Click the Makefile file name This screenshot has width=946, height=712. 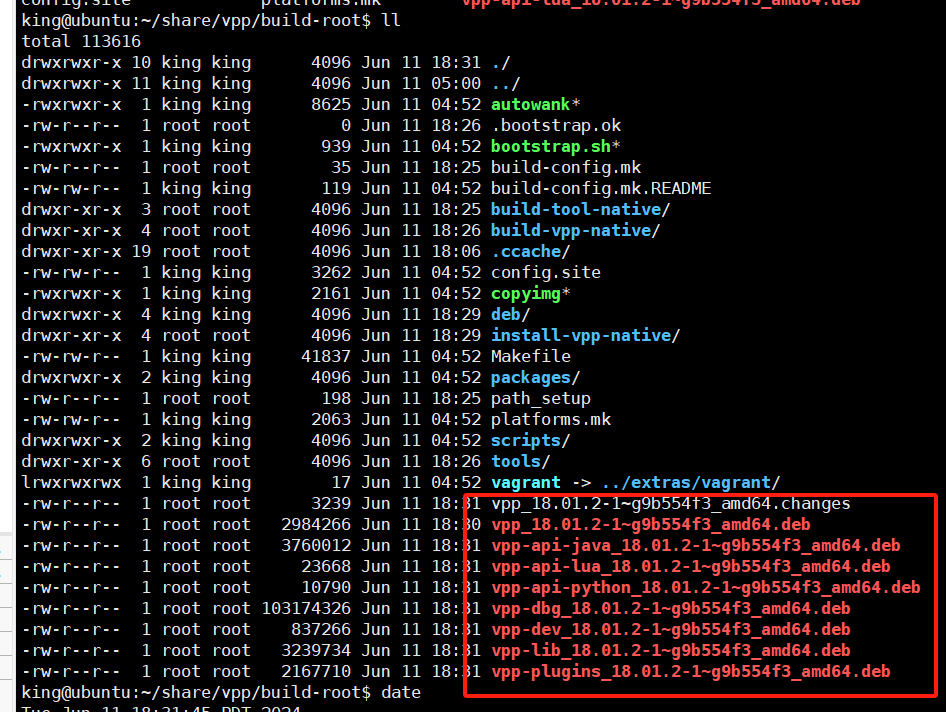531,357
